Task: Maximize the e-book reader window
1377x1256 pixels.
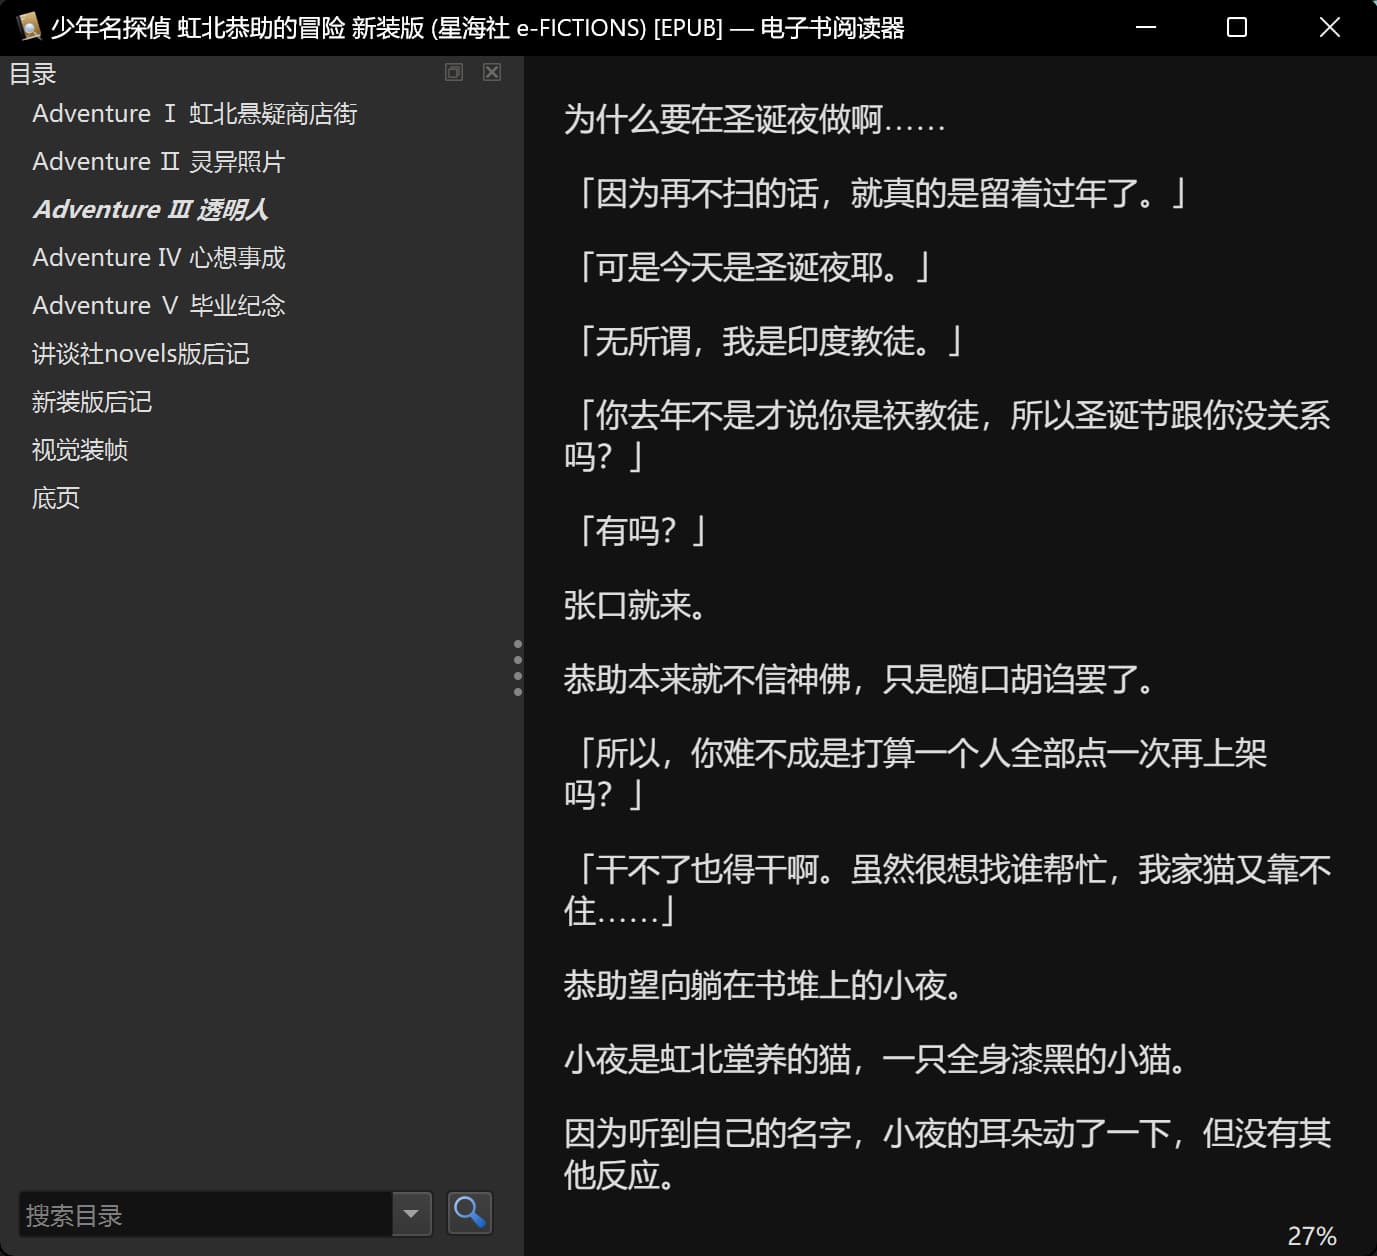Action: [x=1237, y=27]
